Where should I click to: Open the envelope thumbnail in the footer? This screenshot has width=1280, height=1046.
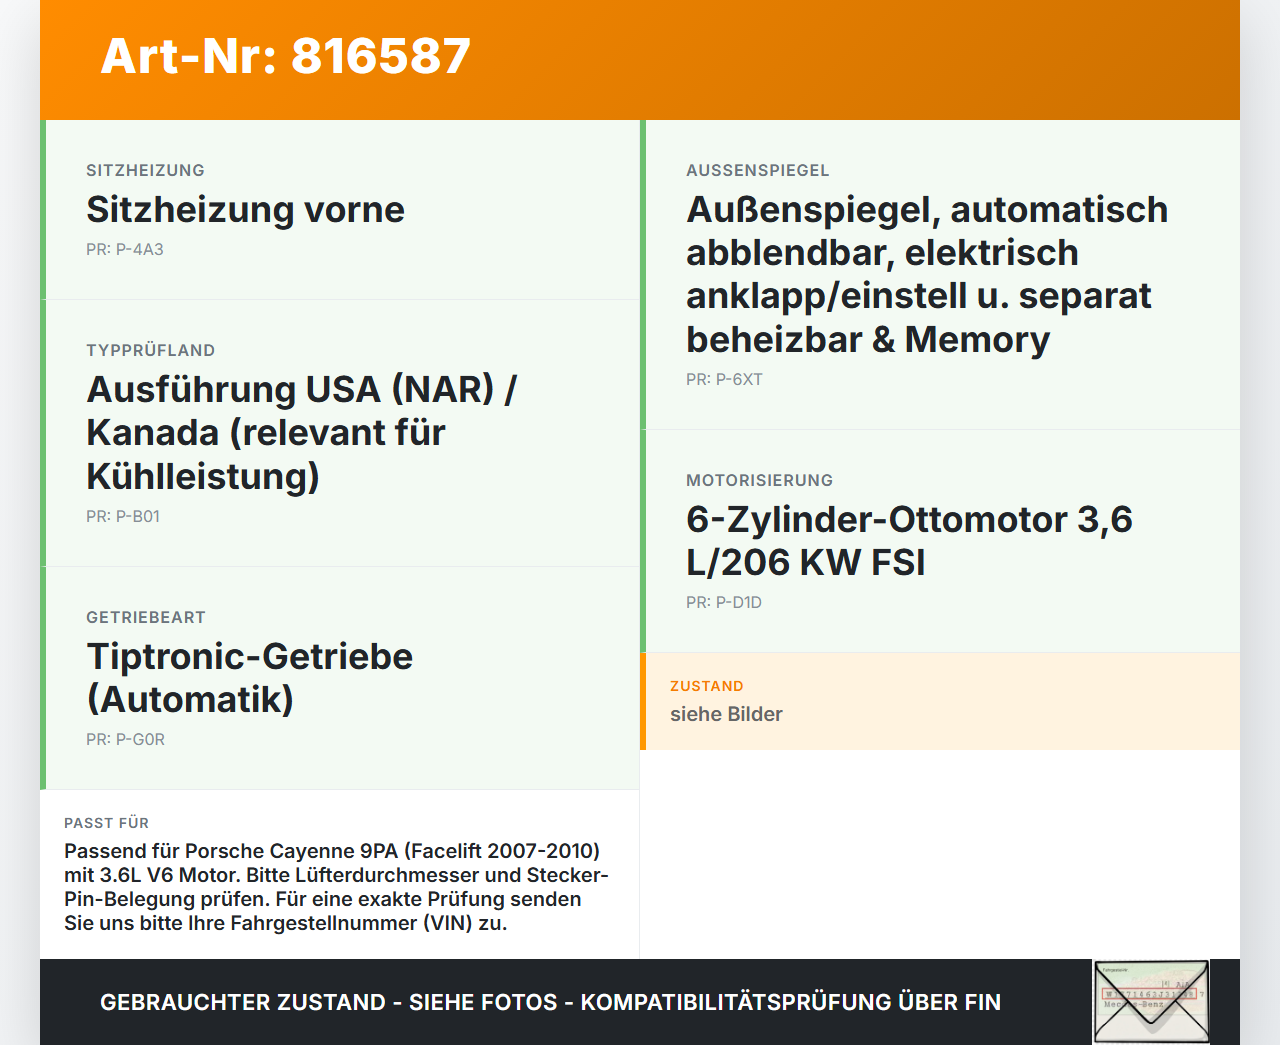pos(1151,1002)
